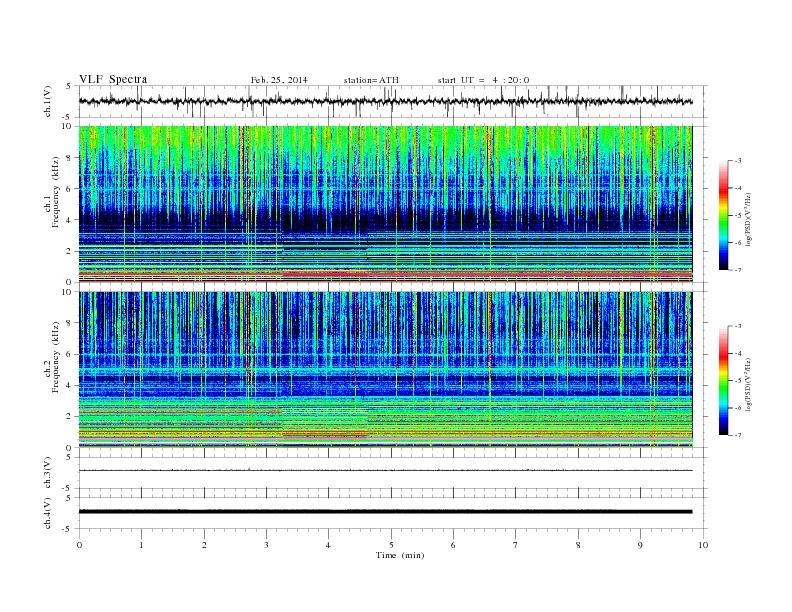
Task: Click the ch.1 spectrogram 4 kHz tick label
Action: (69, 220)
